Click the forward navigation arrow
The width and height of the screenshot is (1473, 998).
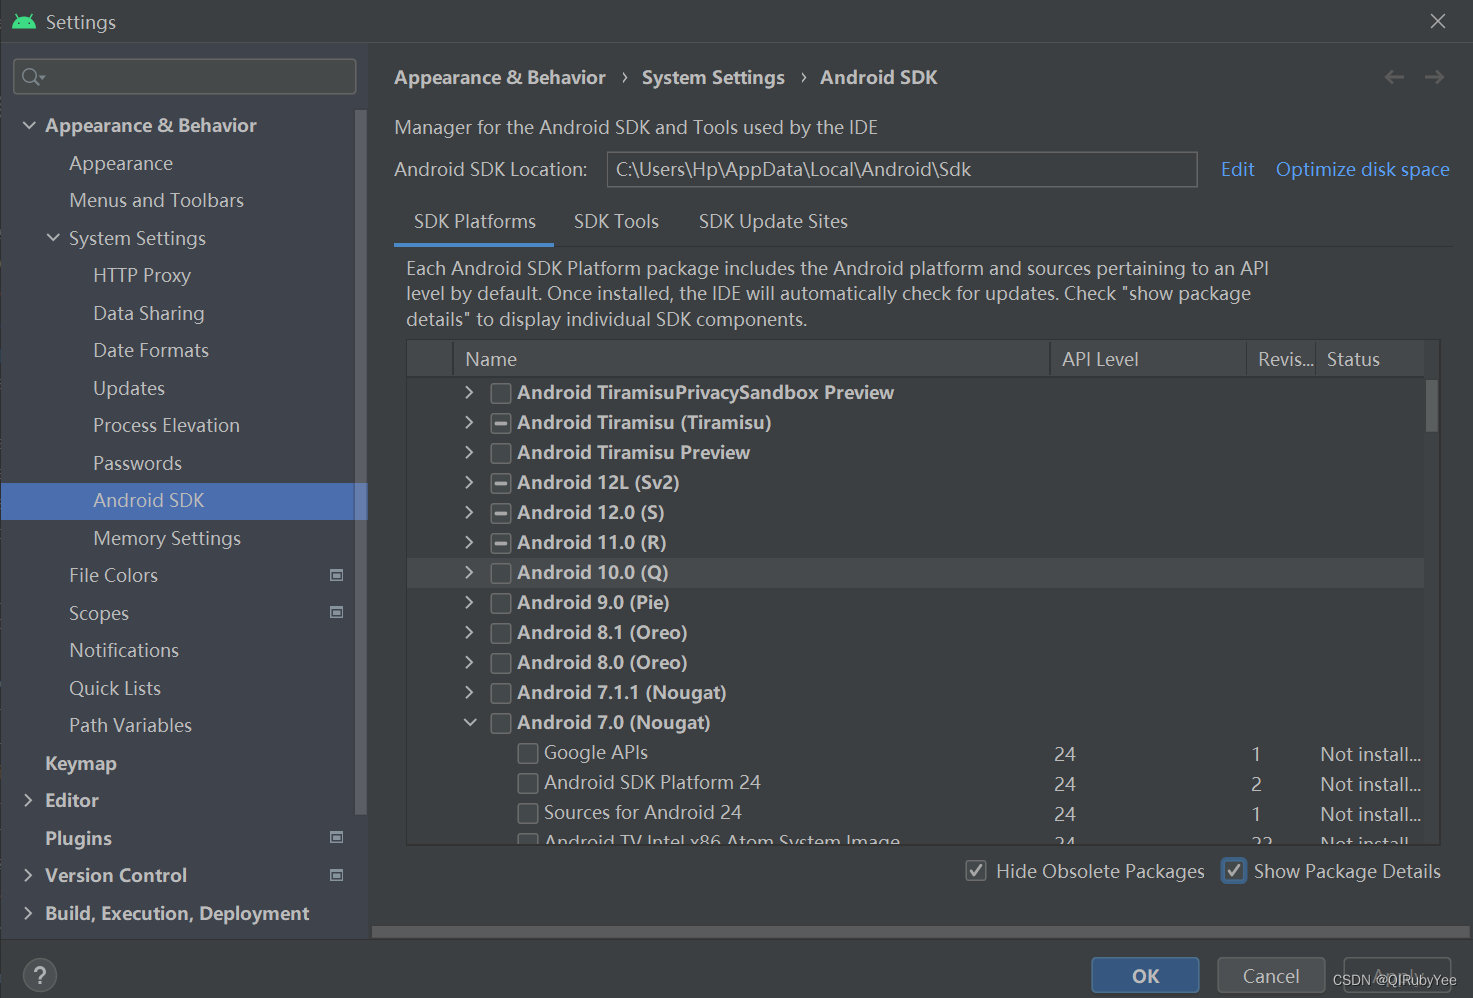click(1434, 77)
